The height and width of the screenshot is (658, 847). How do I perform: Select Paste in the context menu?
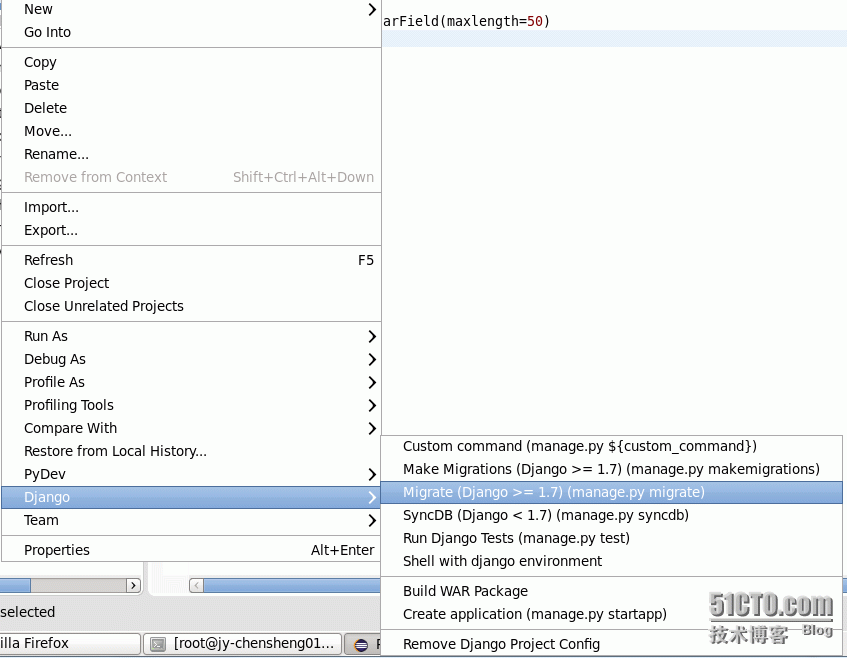click(191, 85)
